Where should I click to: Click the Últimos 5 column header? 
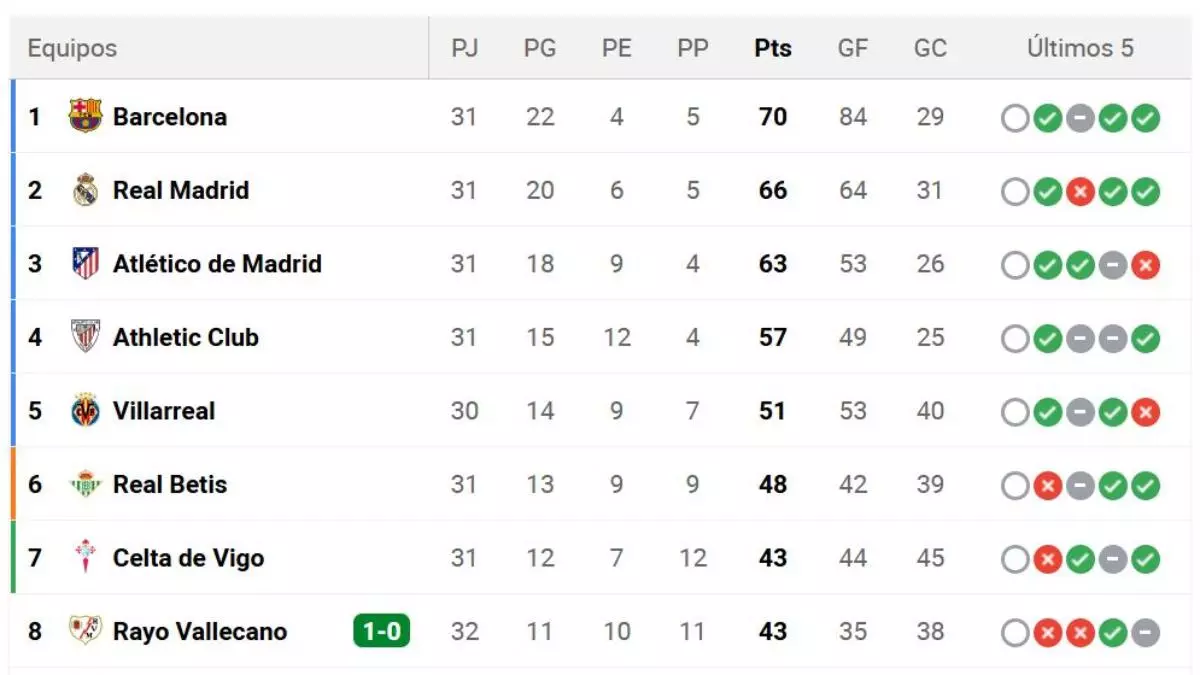click(x=1079, y=47)
